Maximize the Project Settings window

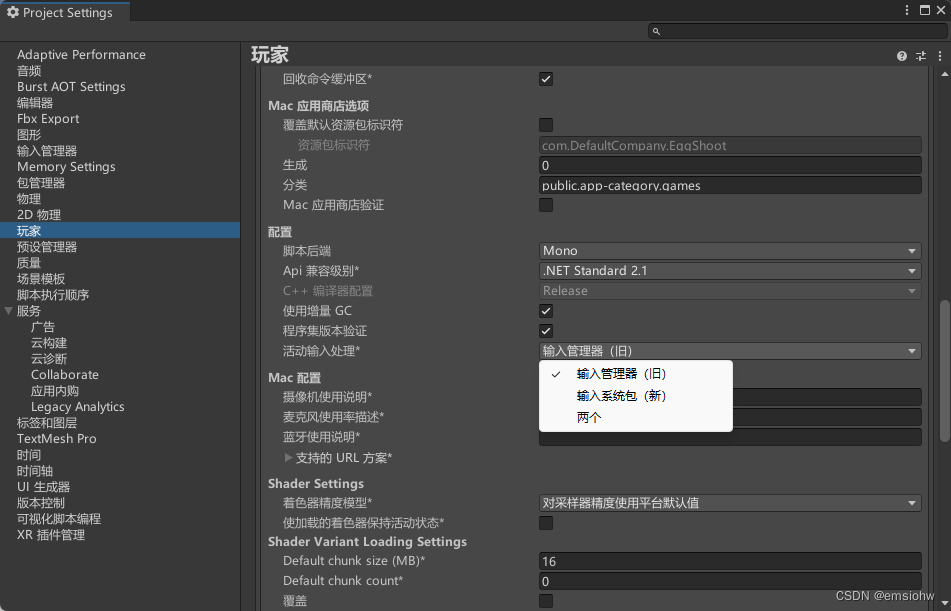(925, 10)
